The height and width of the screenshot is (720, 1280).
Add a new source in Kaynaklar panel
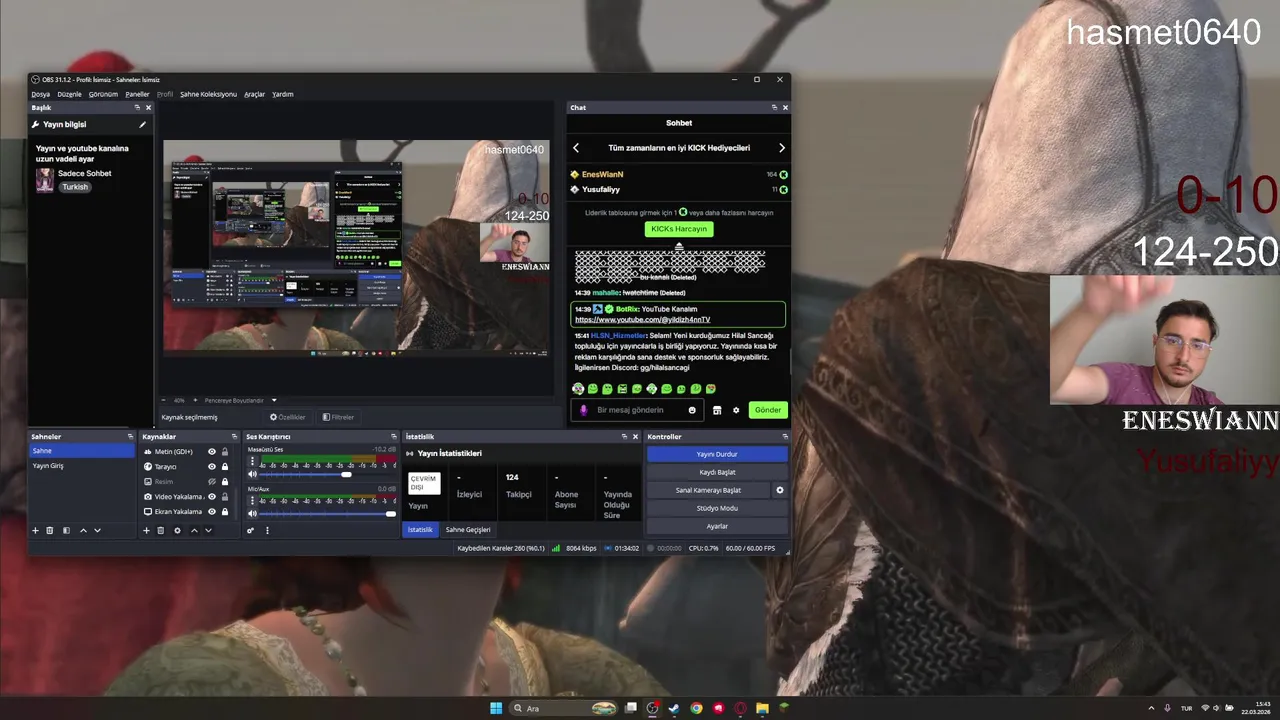146,530
